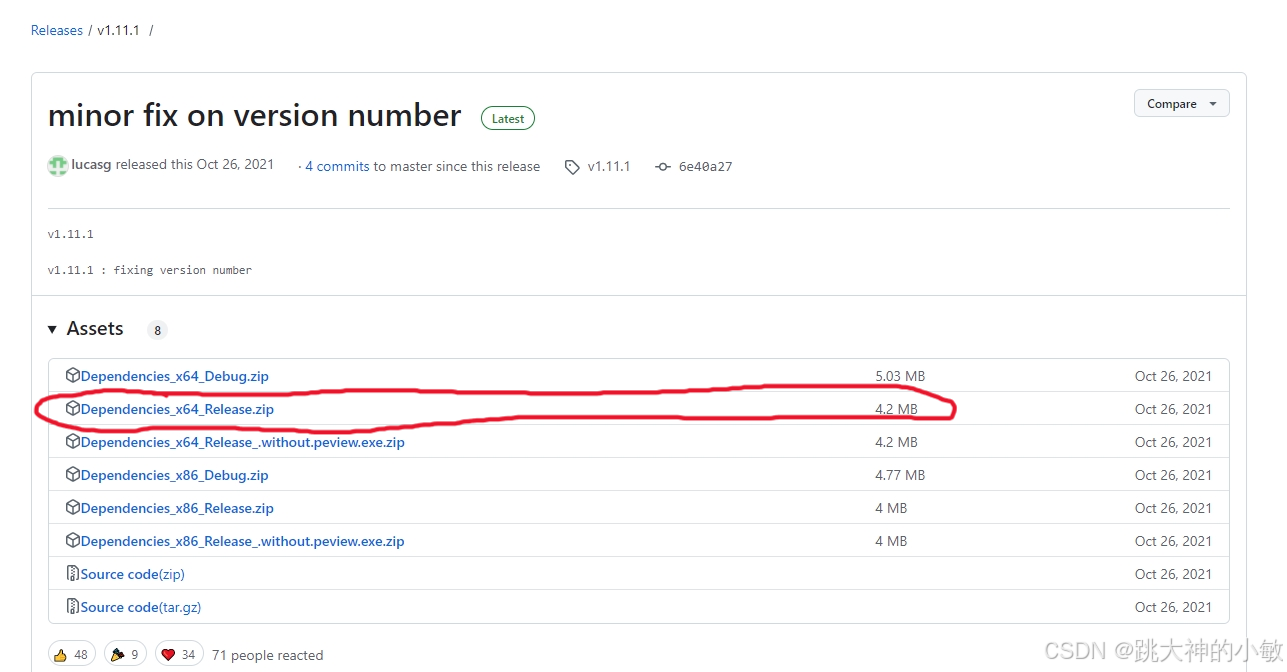Click package icon for Dependencies_x64_Debug.zip

[x=72, y=376]
